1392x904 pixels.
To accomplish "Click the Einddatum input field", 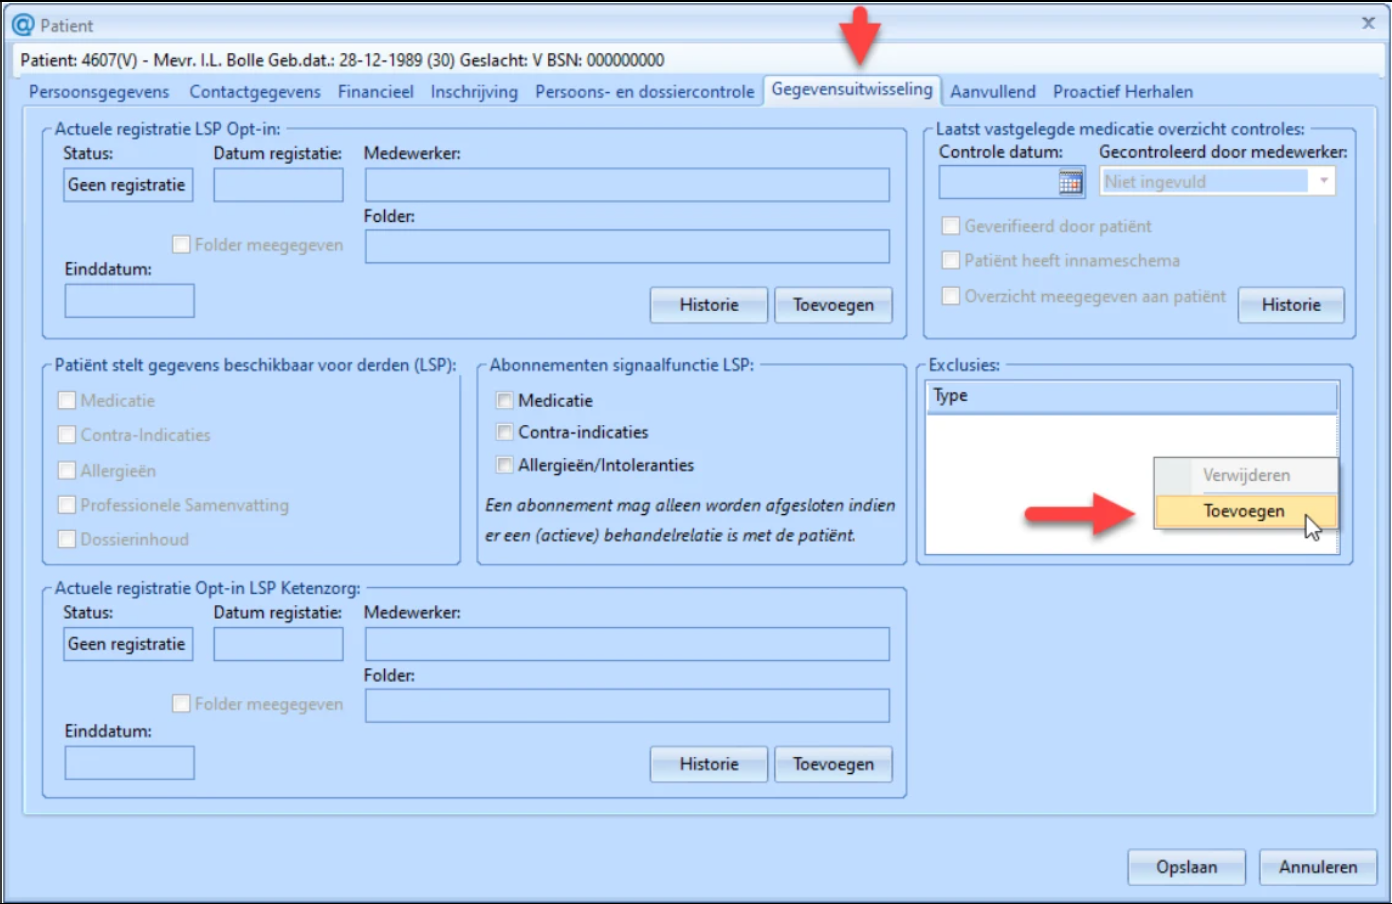I will coord(129,300).
